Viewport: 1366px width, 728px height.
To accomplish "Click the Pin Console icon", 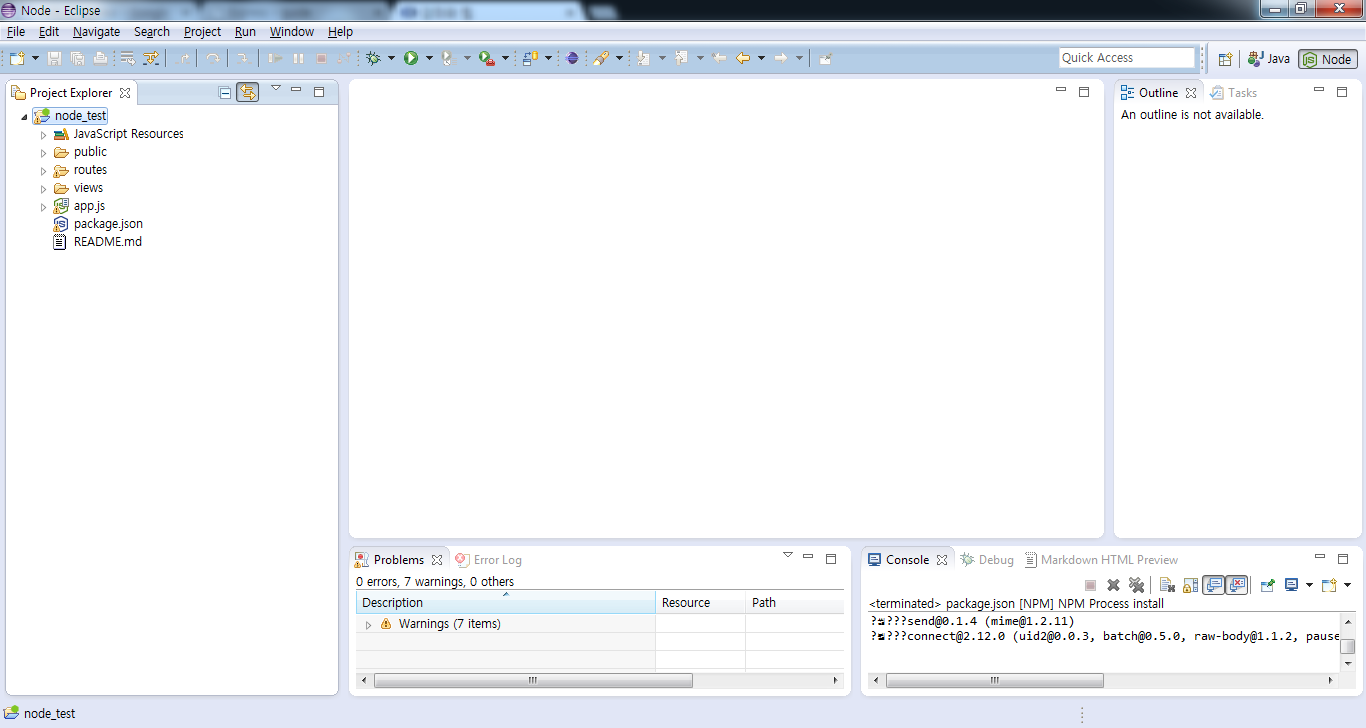I will (1267, 585).
